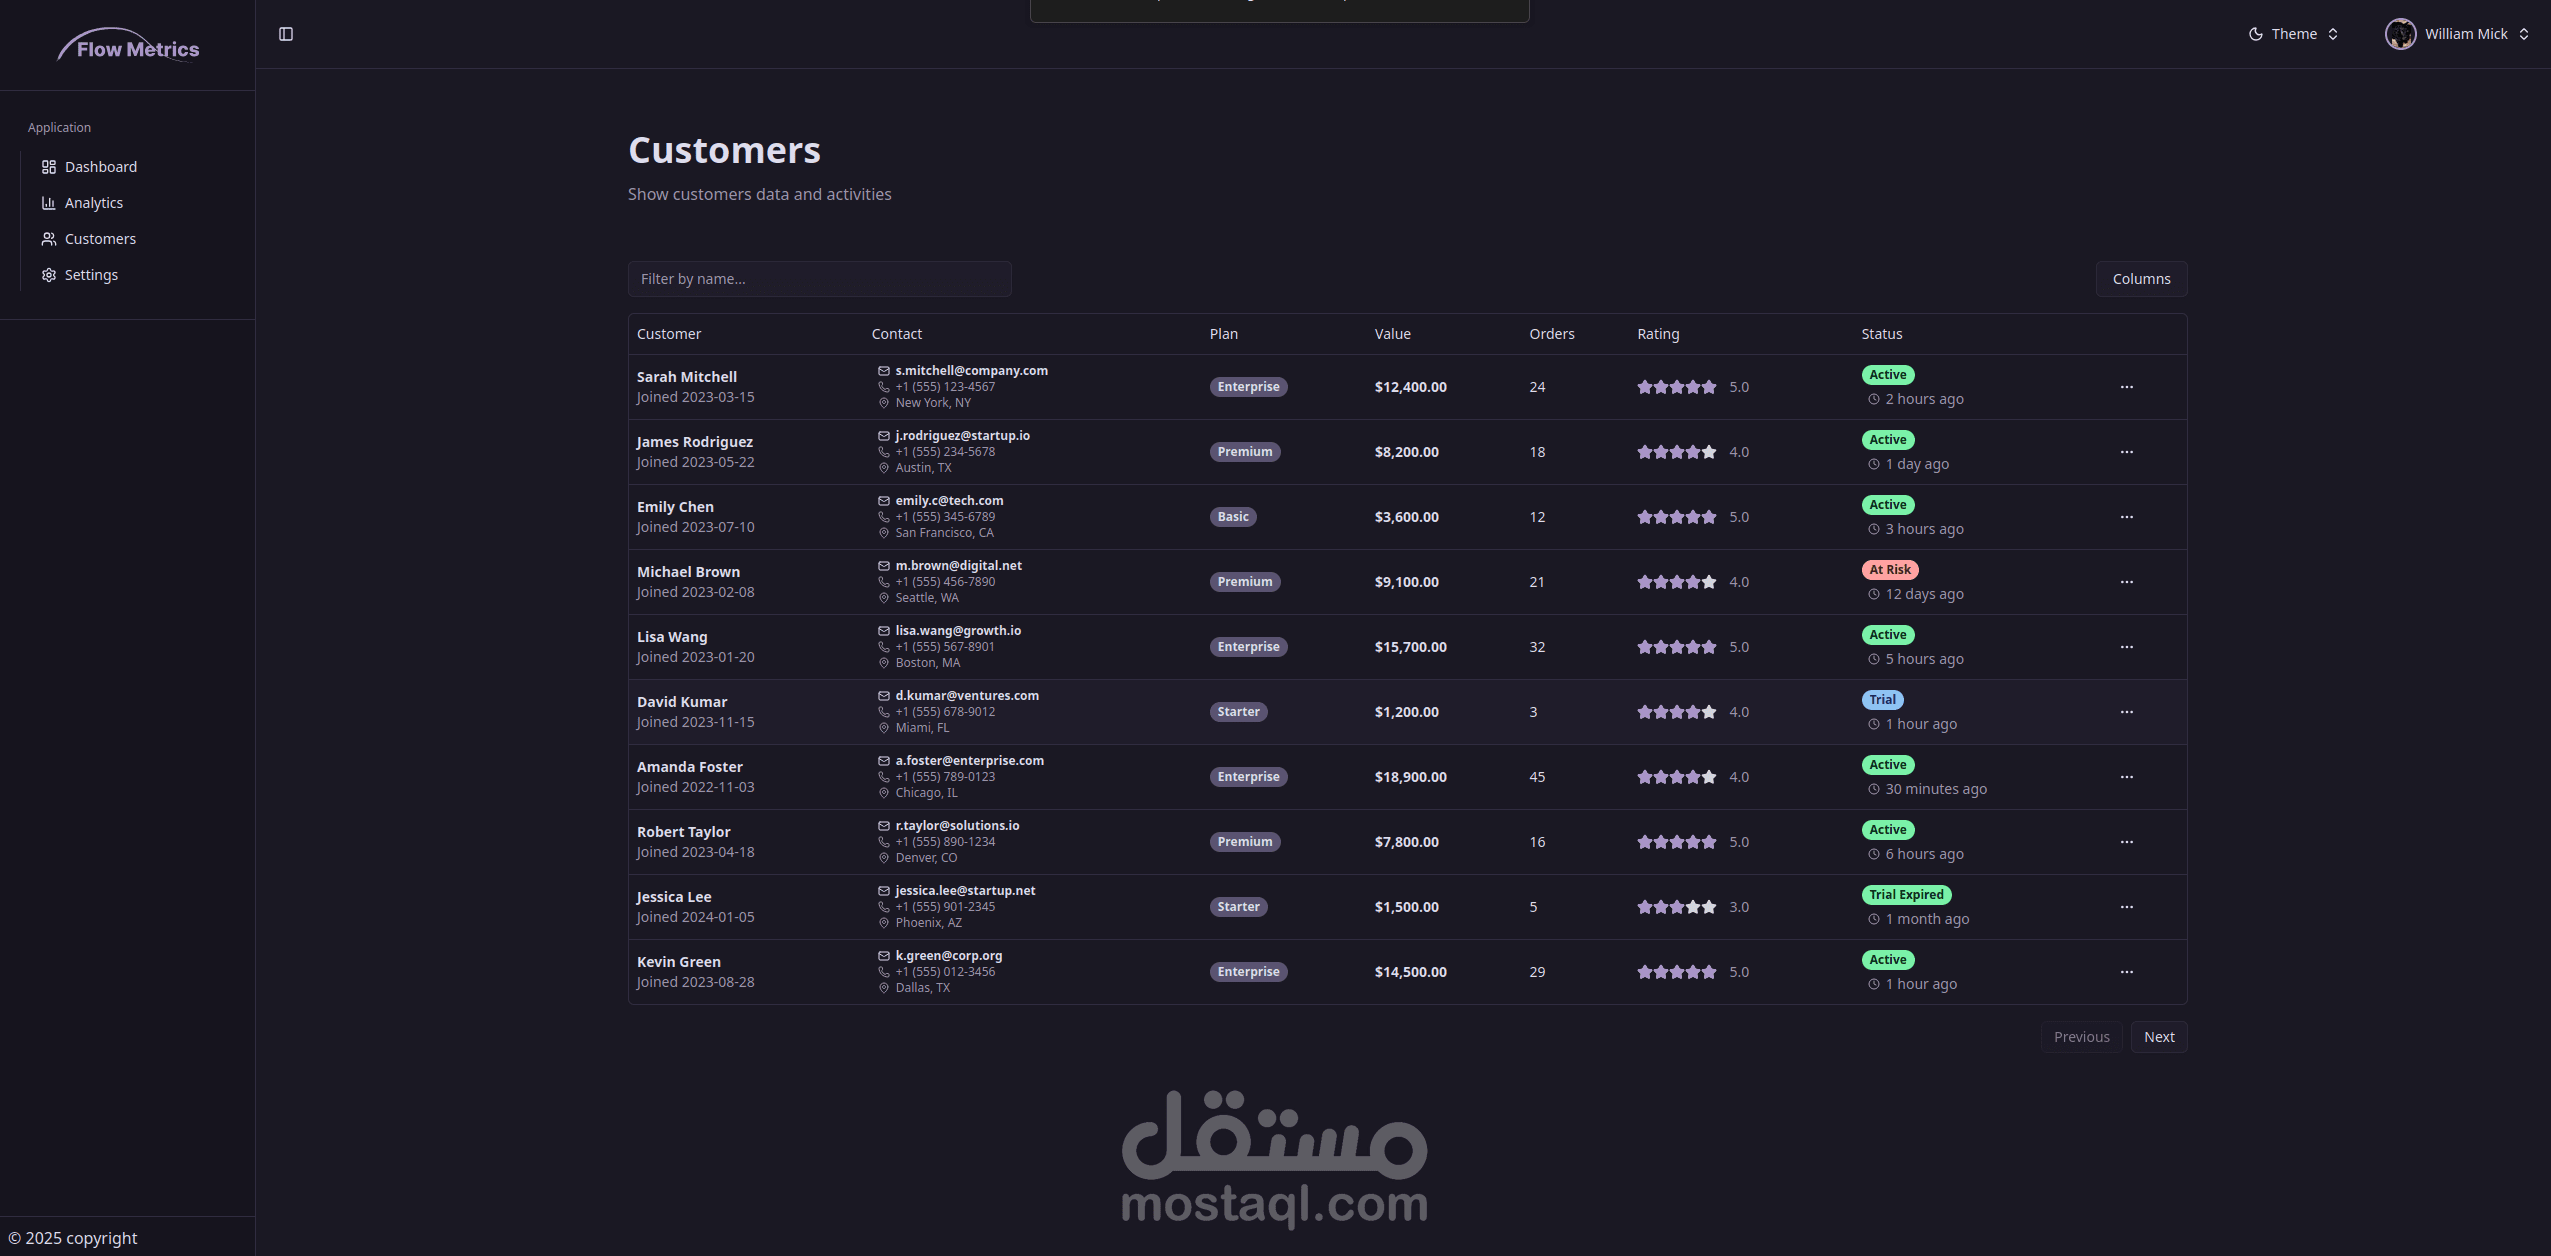Click the star rating for Emily Chen
2551x1256 pixels.
1676,517
